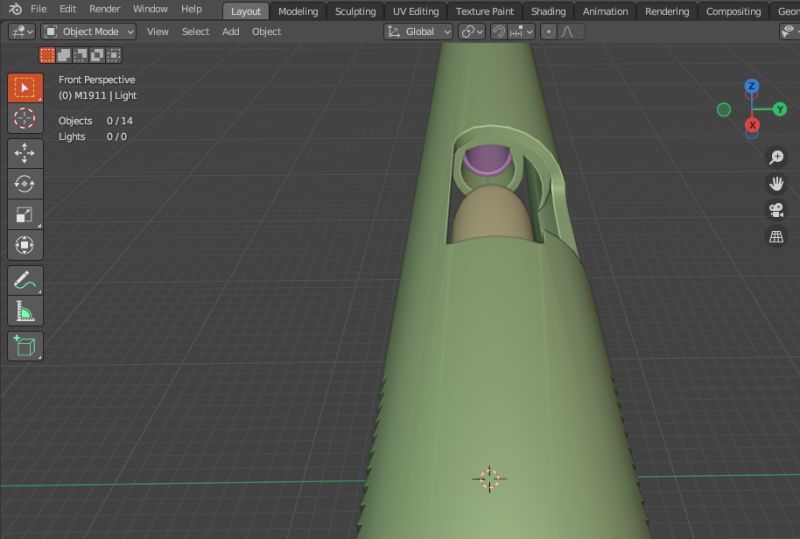Viewport: 800px width, 539px height.
Task: Switch to the Layout workspace tab
Action: point(245,11)
